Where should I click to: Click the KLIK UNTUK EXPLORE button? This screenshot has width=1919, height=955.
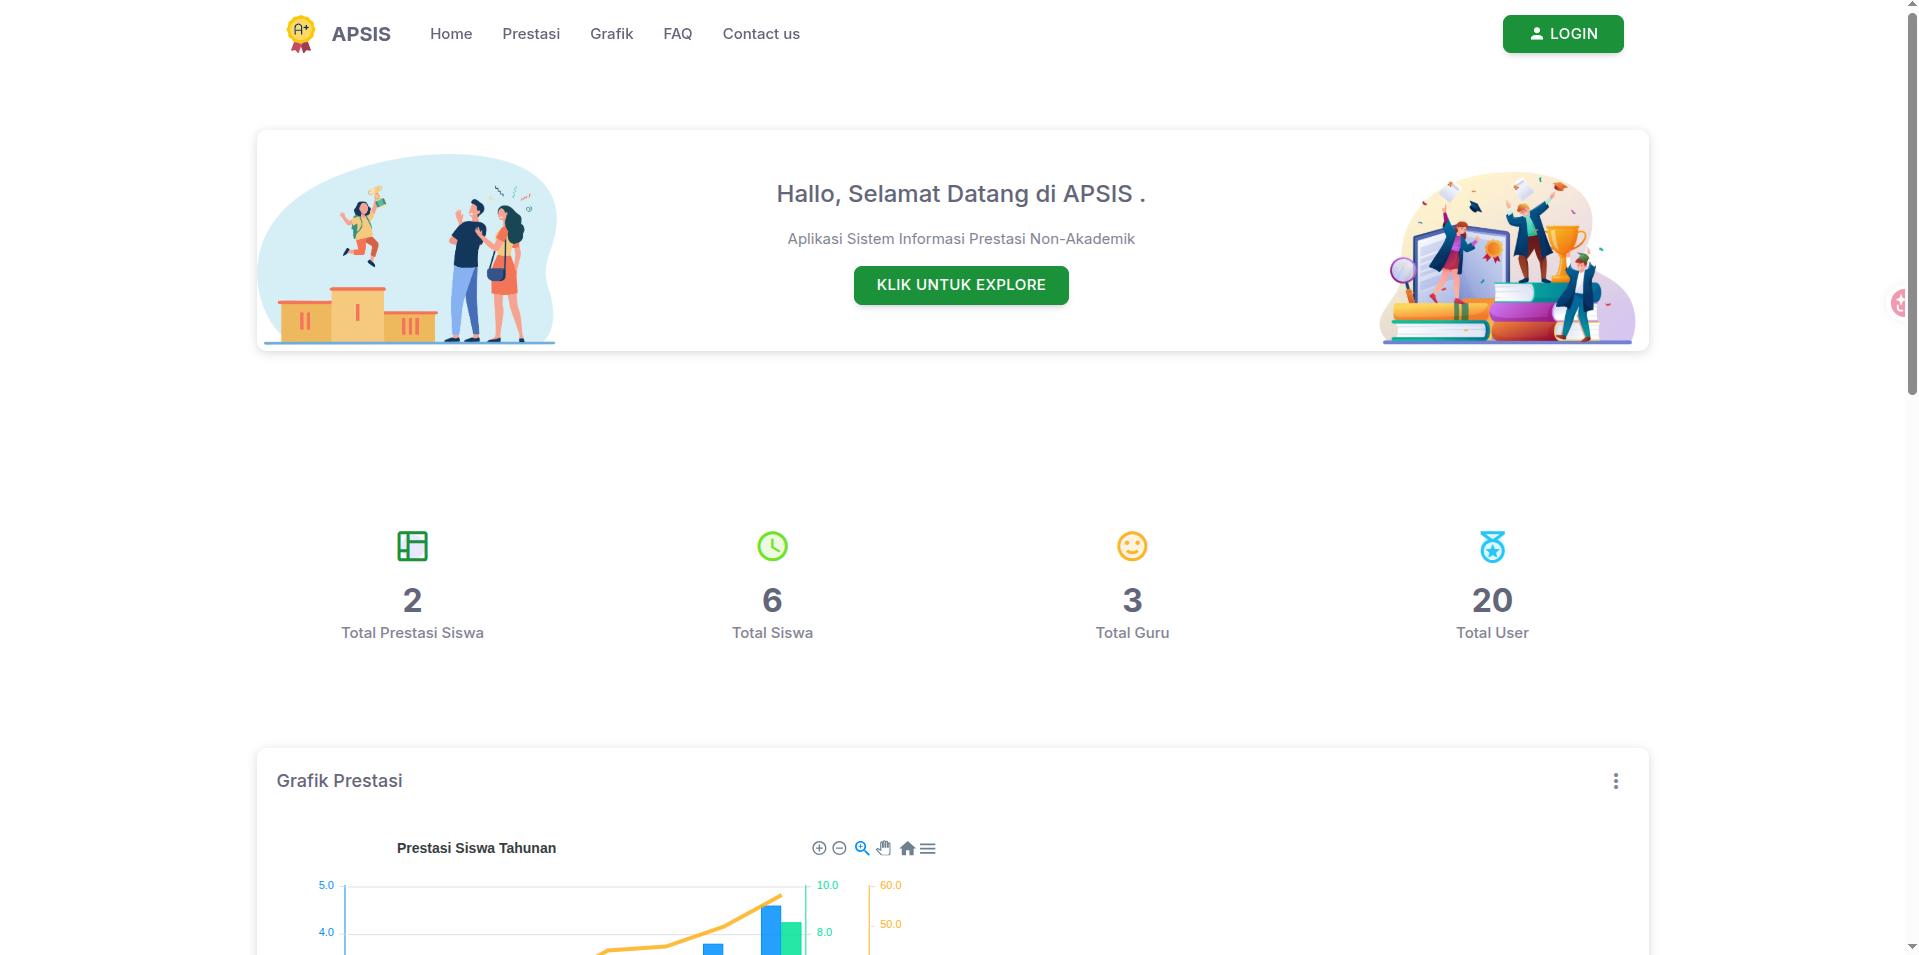coord(961,285)
